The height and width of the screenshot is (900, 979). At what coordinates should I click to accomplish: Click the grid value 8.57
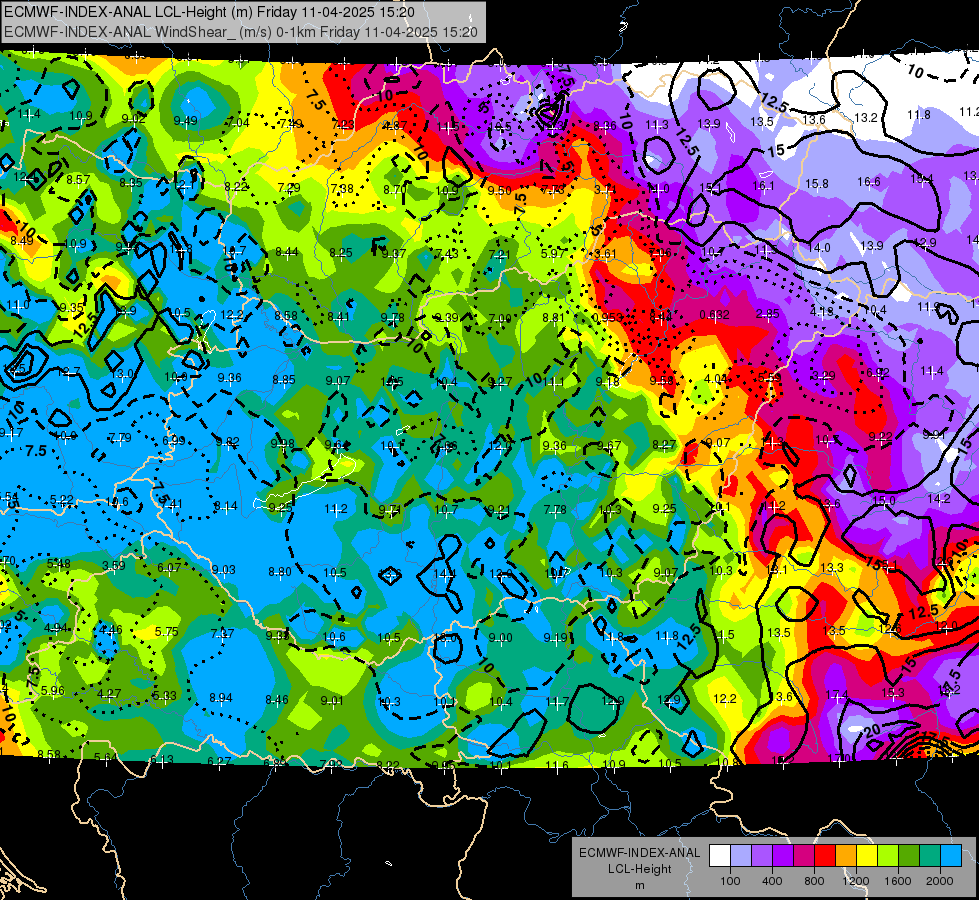(78, 179)
